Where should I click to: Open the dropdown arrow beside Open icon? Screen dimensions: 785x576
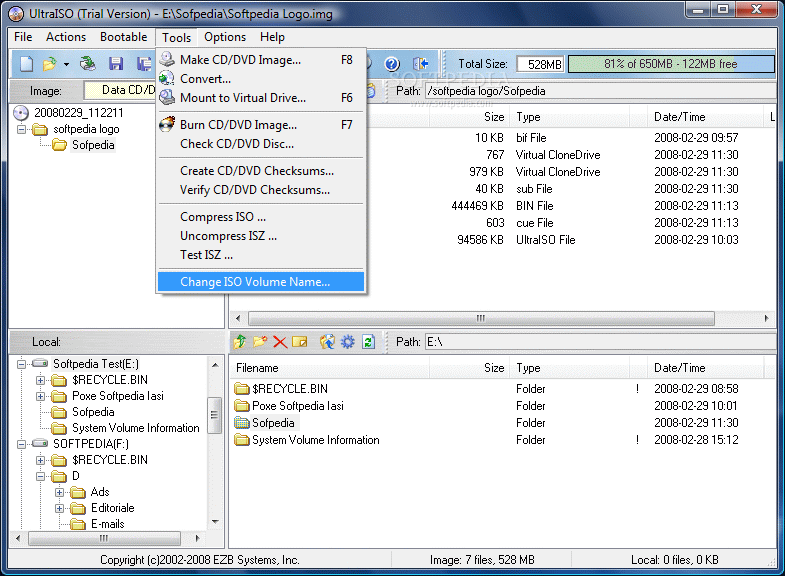tap(66, 64)
